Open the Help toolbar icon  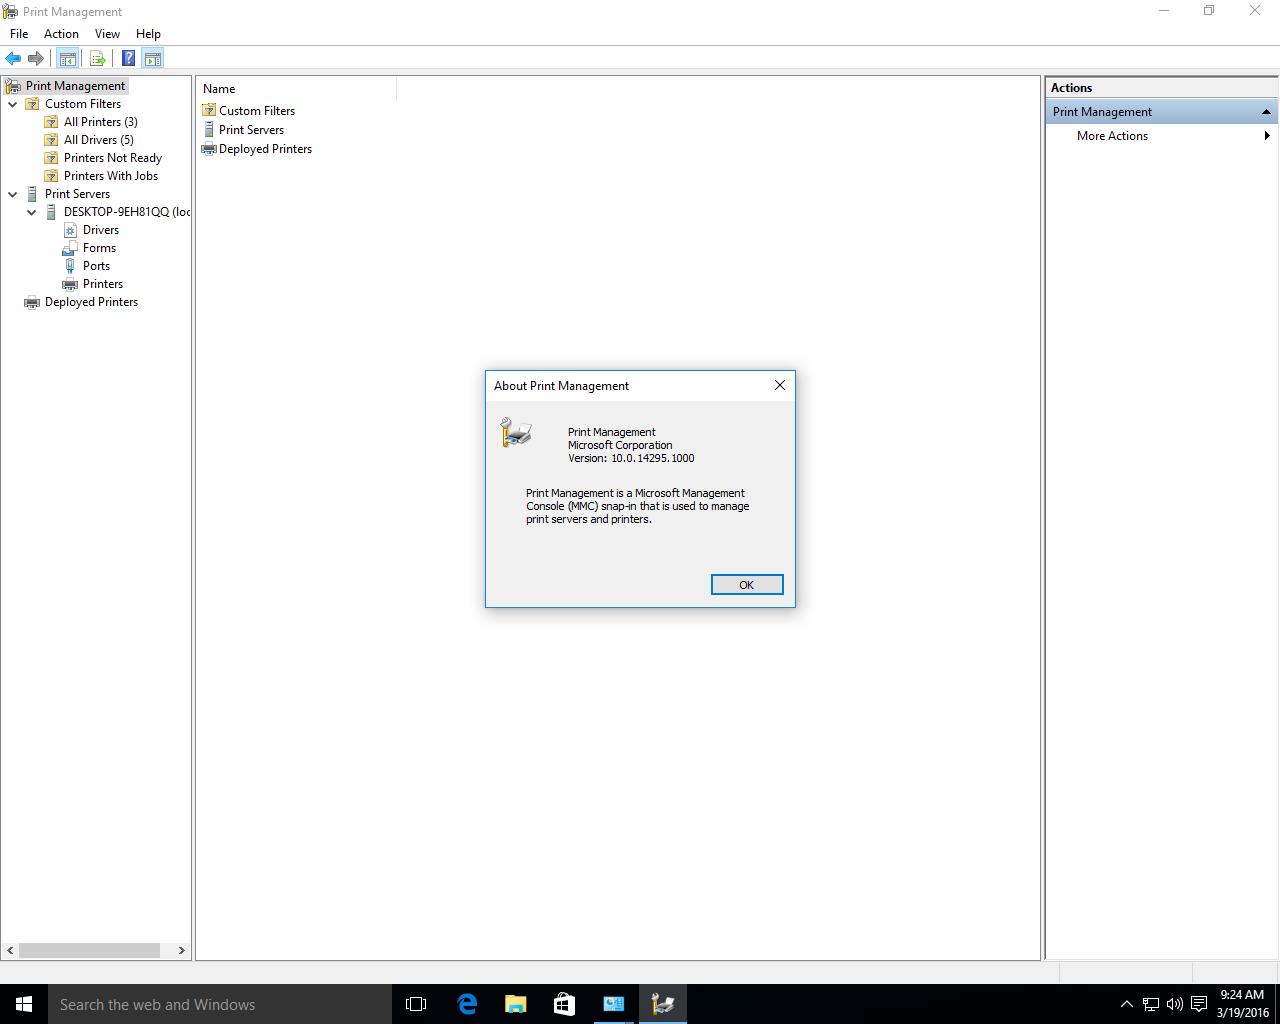[x=128, y=59]
